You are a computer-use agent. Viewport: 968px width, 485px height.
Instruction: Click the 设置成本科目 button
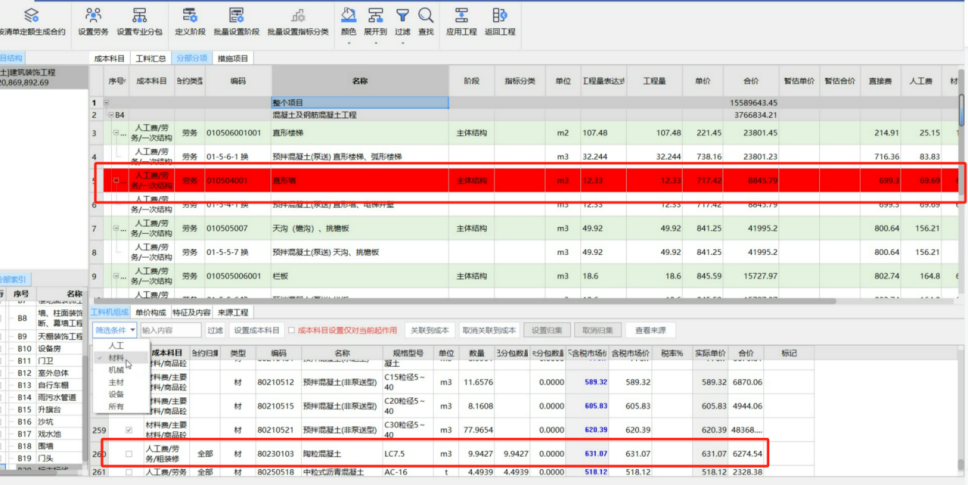click(257, 331)
